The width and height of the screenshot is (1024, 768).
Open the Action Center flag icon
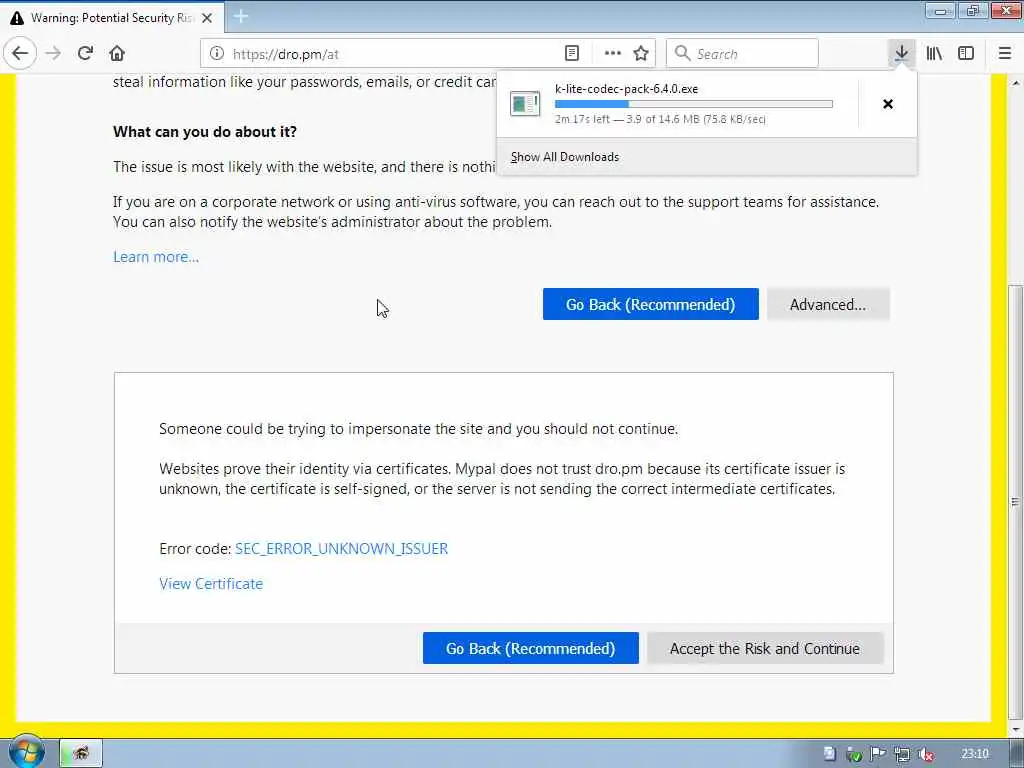click(x=878, y=754)
